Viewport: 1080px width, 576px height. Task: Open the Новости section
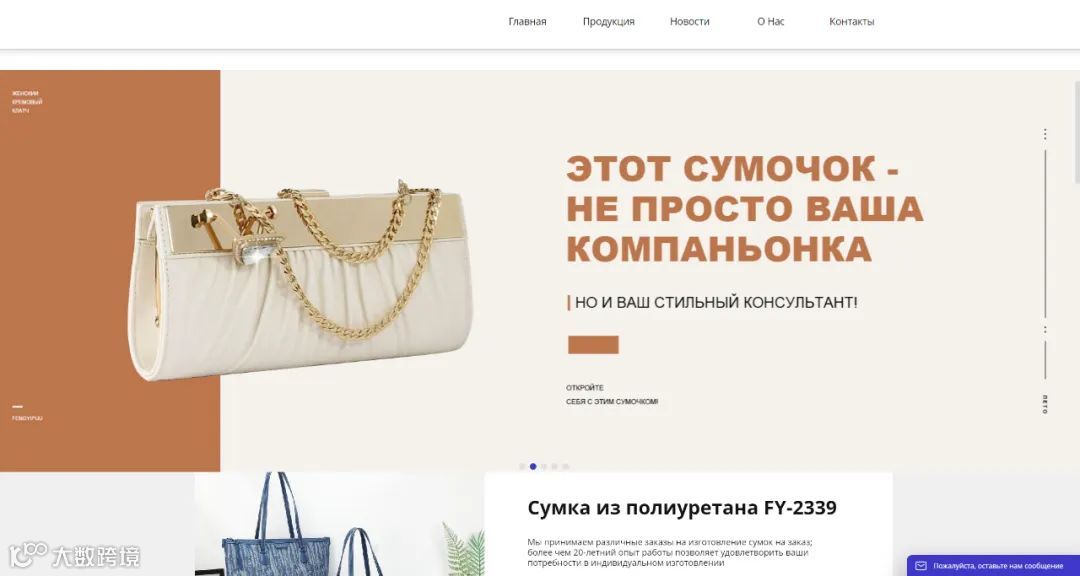[x=689, y=21]
